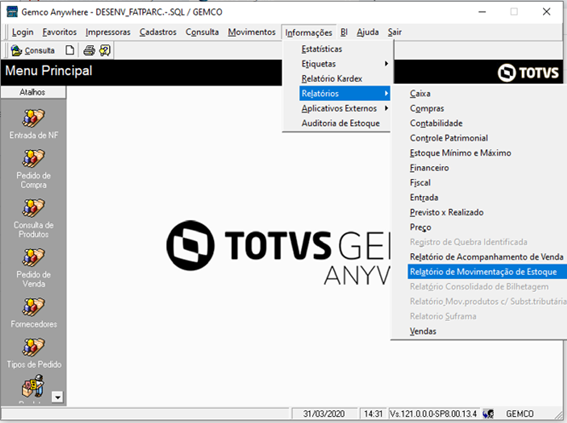
Task: Open the Fornecedores shortcut icon
Action: tap(33, 307)
